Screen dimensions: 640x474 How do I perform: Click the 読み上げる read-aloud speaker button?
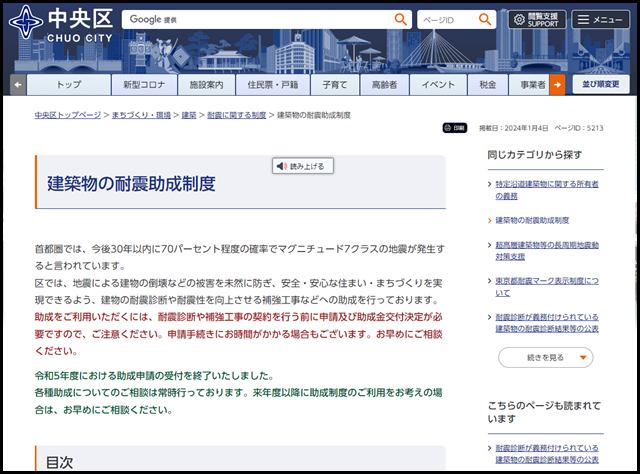pos(300,166)
